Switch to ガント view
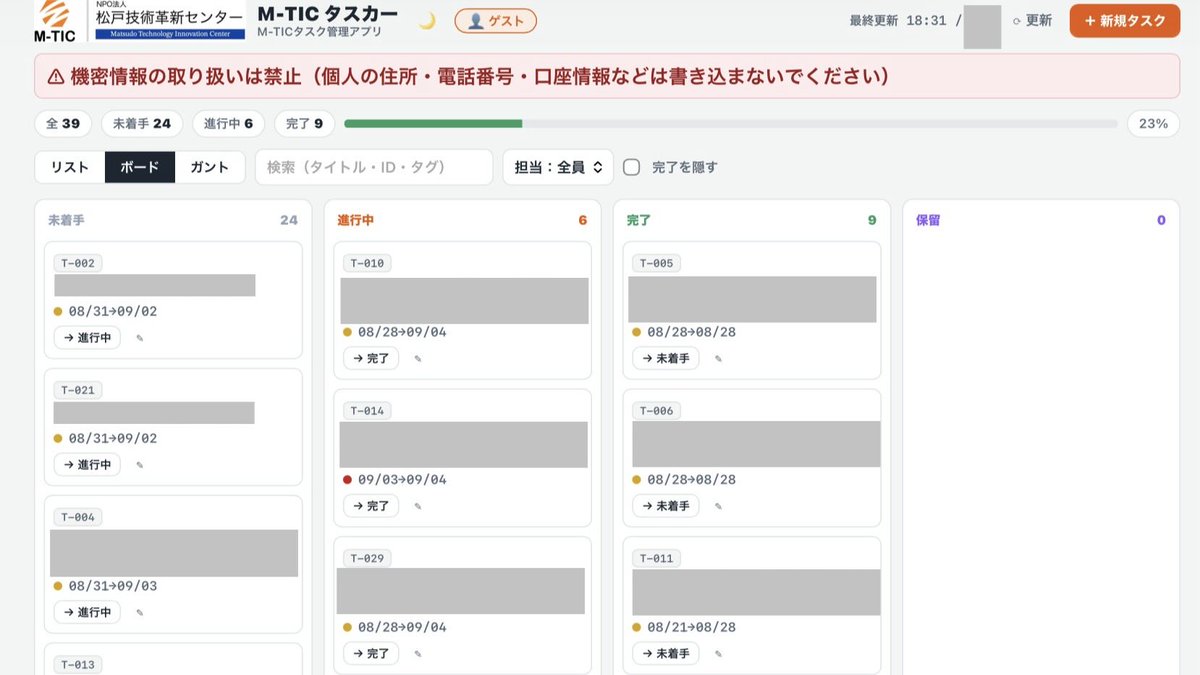 [210, 167]
